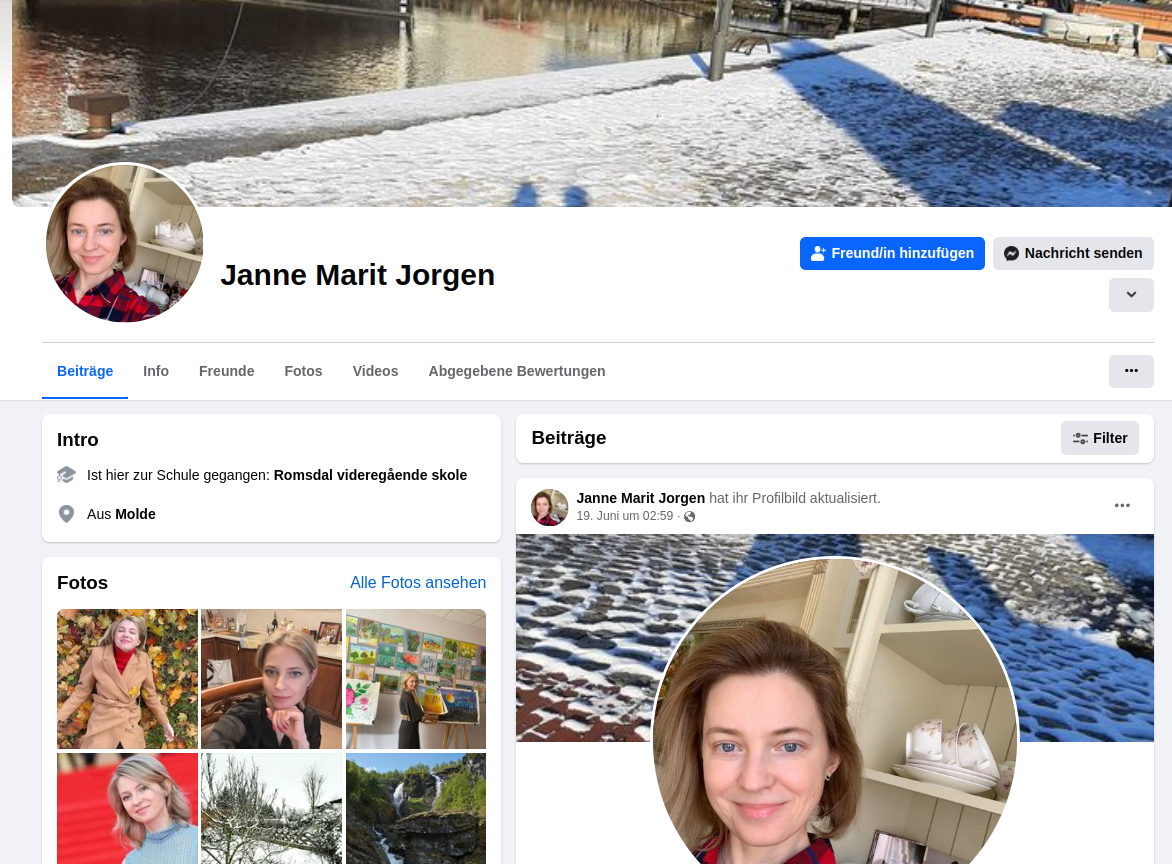Open Janne Marit Jorgen name in post

641,498
